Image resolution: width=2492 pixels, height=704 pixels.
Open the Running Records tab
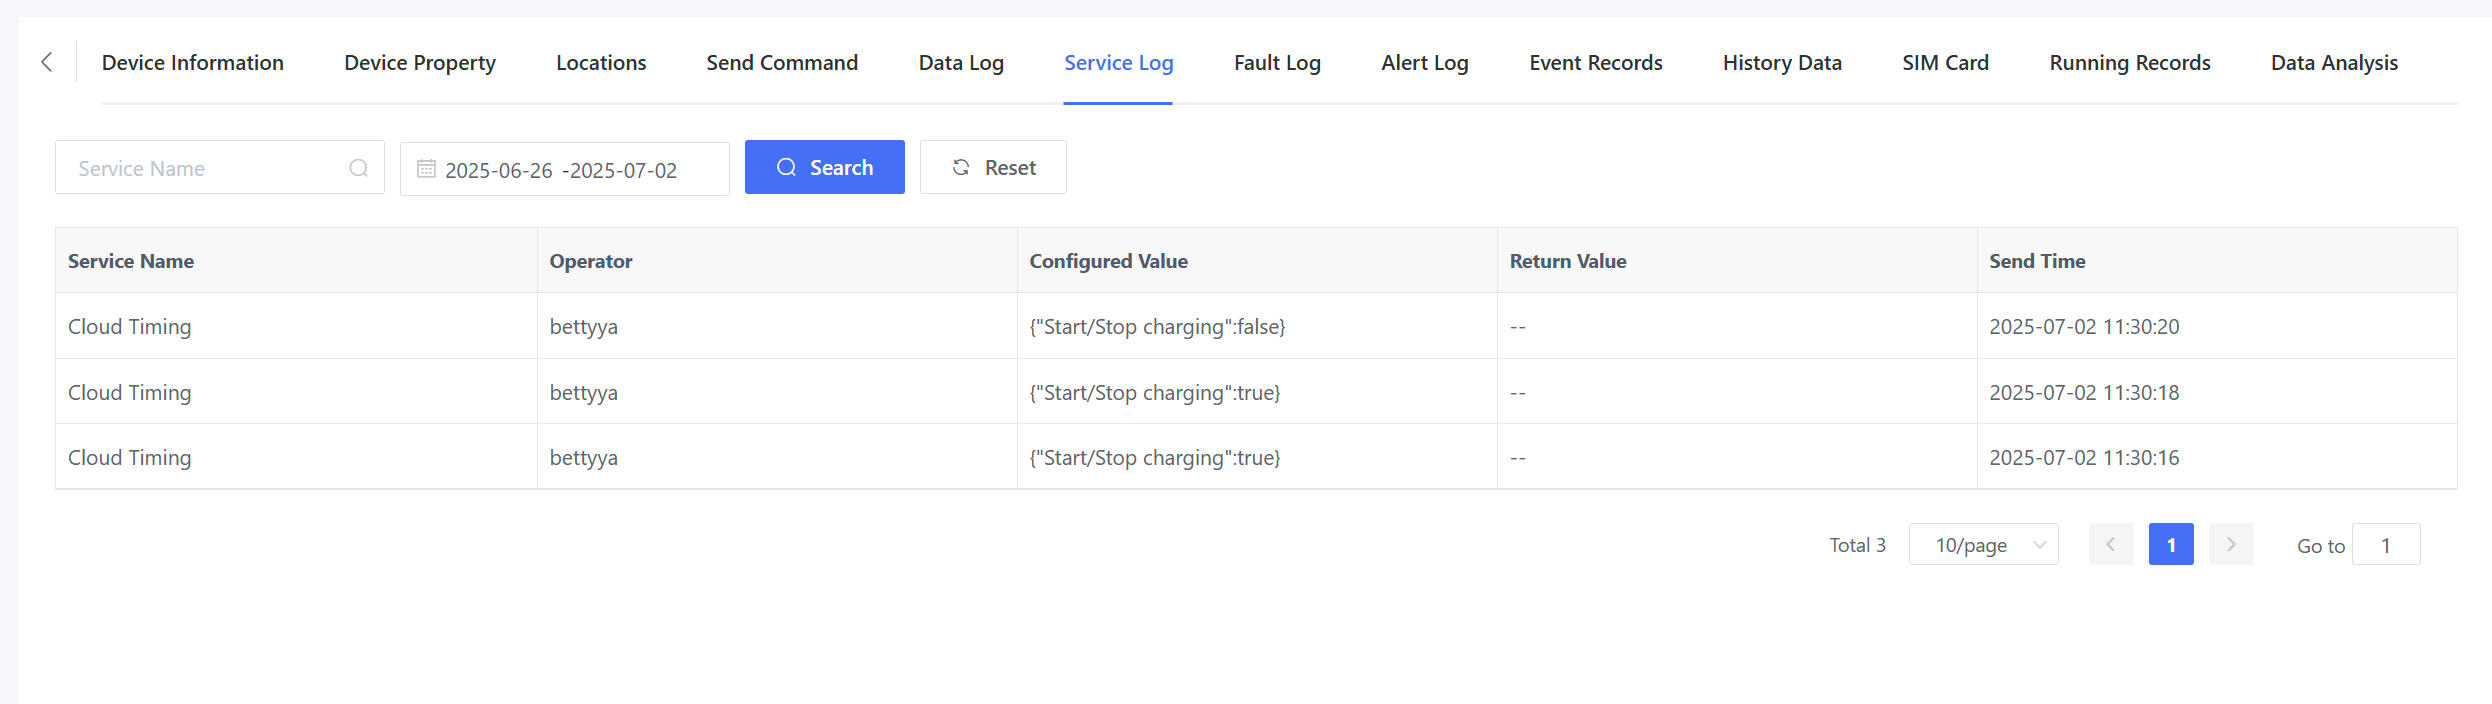[2129, 63]
